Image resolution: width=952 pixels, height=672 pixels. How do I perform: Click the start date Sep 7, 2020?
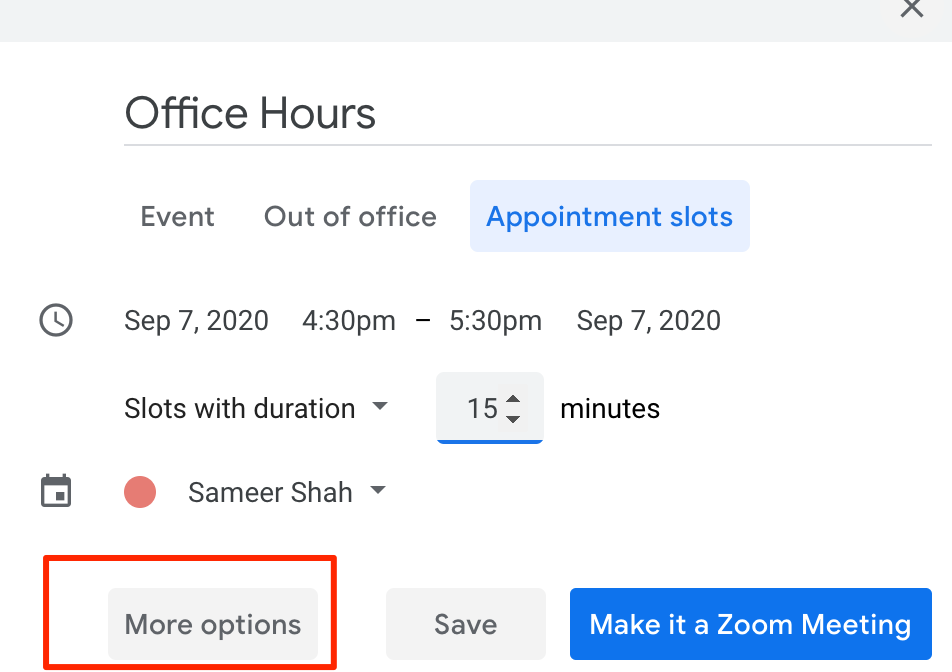[196, 320]
